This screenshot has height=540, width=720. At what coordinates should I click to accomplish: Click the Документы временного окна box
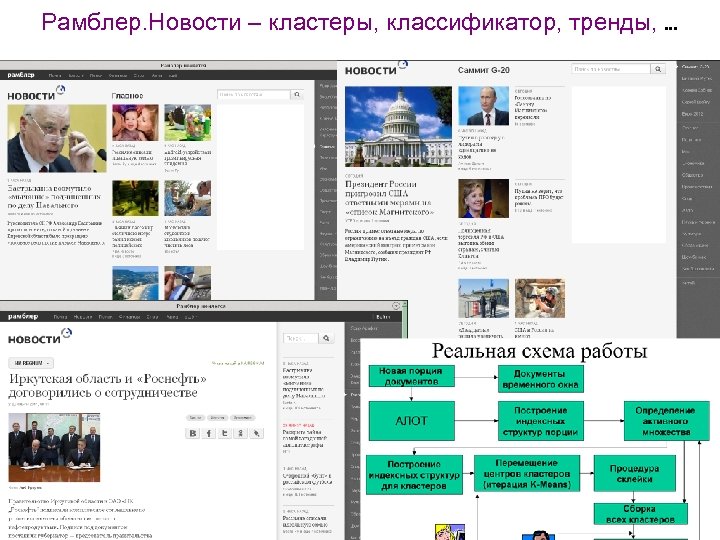point(540,379)
